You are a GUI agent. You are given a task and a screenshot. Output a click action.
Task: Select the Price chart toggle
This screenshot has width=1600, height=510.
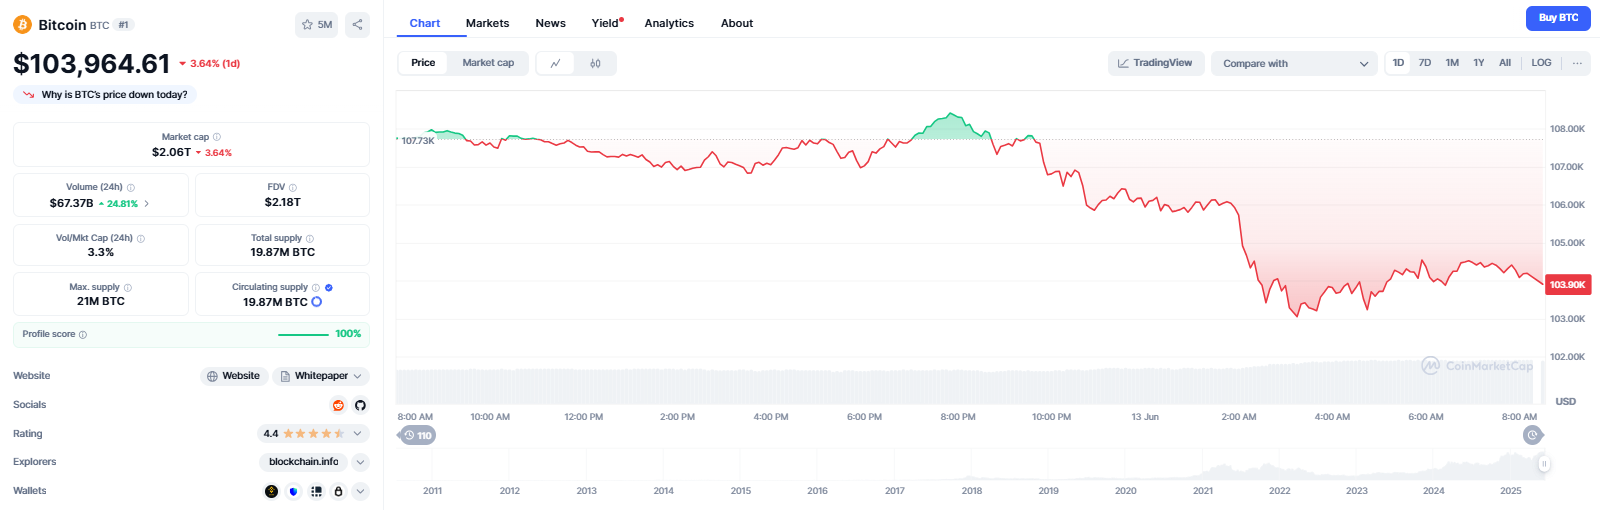[423, 63]
